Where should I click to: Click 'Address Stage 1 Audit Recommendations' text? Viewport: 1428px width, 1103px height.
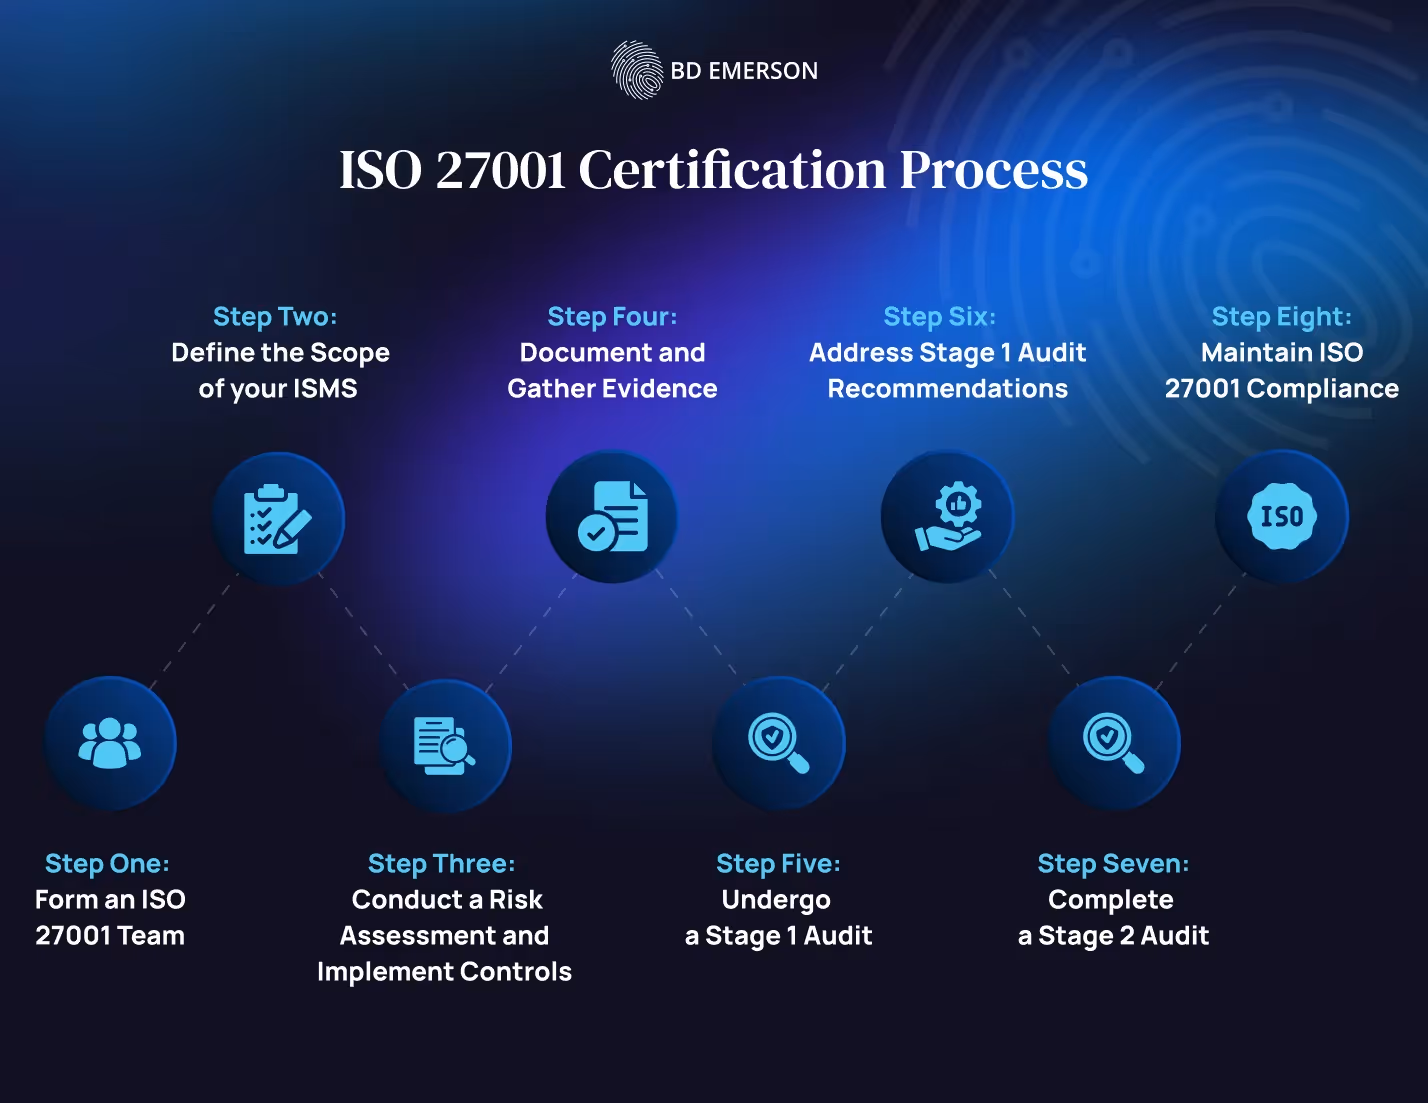tap(947, 370)
